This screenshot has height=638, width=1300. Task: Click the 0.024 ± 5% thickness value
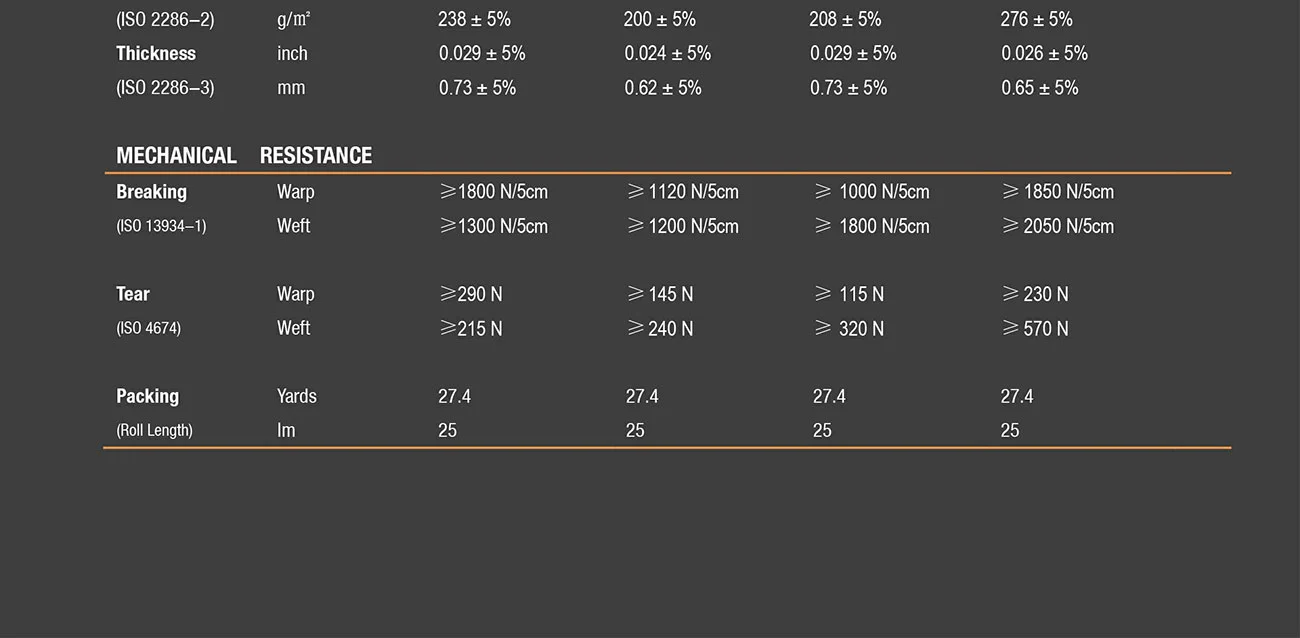point(668,54)
